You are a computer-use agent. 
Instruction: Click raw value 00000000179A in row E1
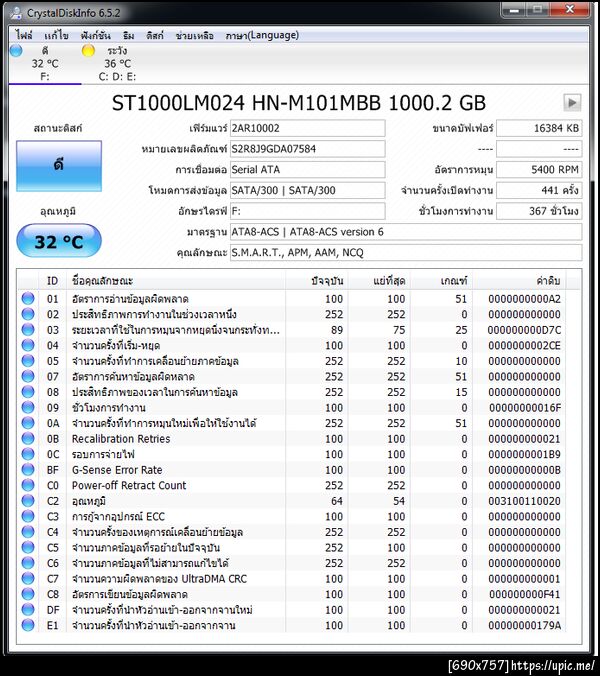(x=524, y=626)
